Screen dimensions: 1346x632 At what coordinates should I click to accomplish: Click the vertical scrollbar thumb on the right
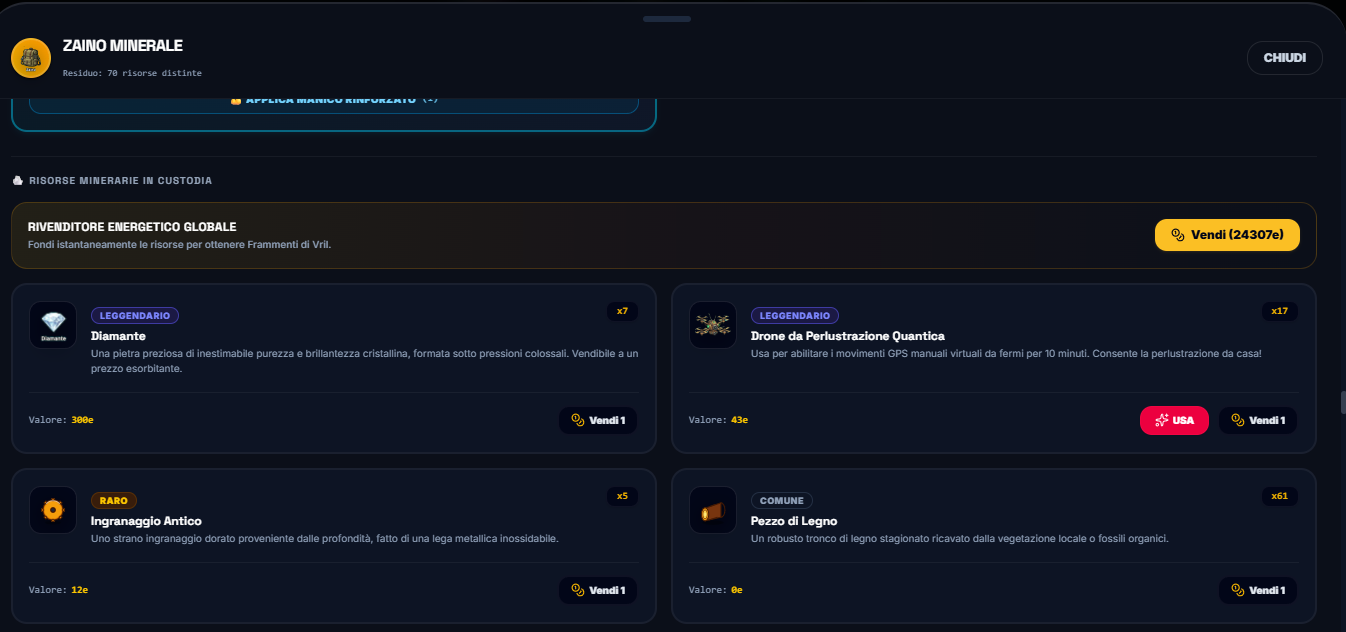(x=1343, y=402)
